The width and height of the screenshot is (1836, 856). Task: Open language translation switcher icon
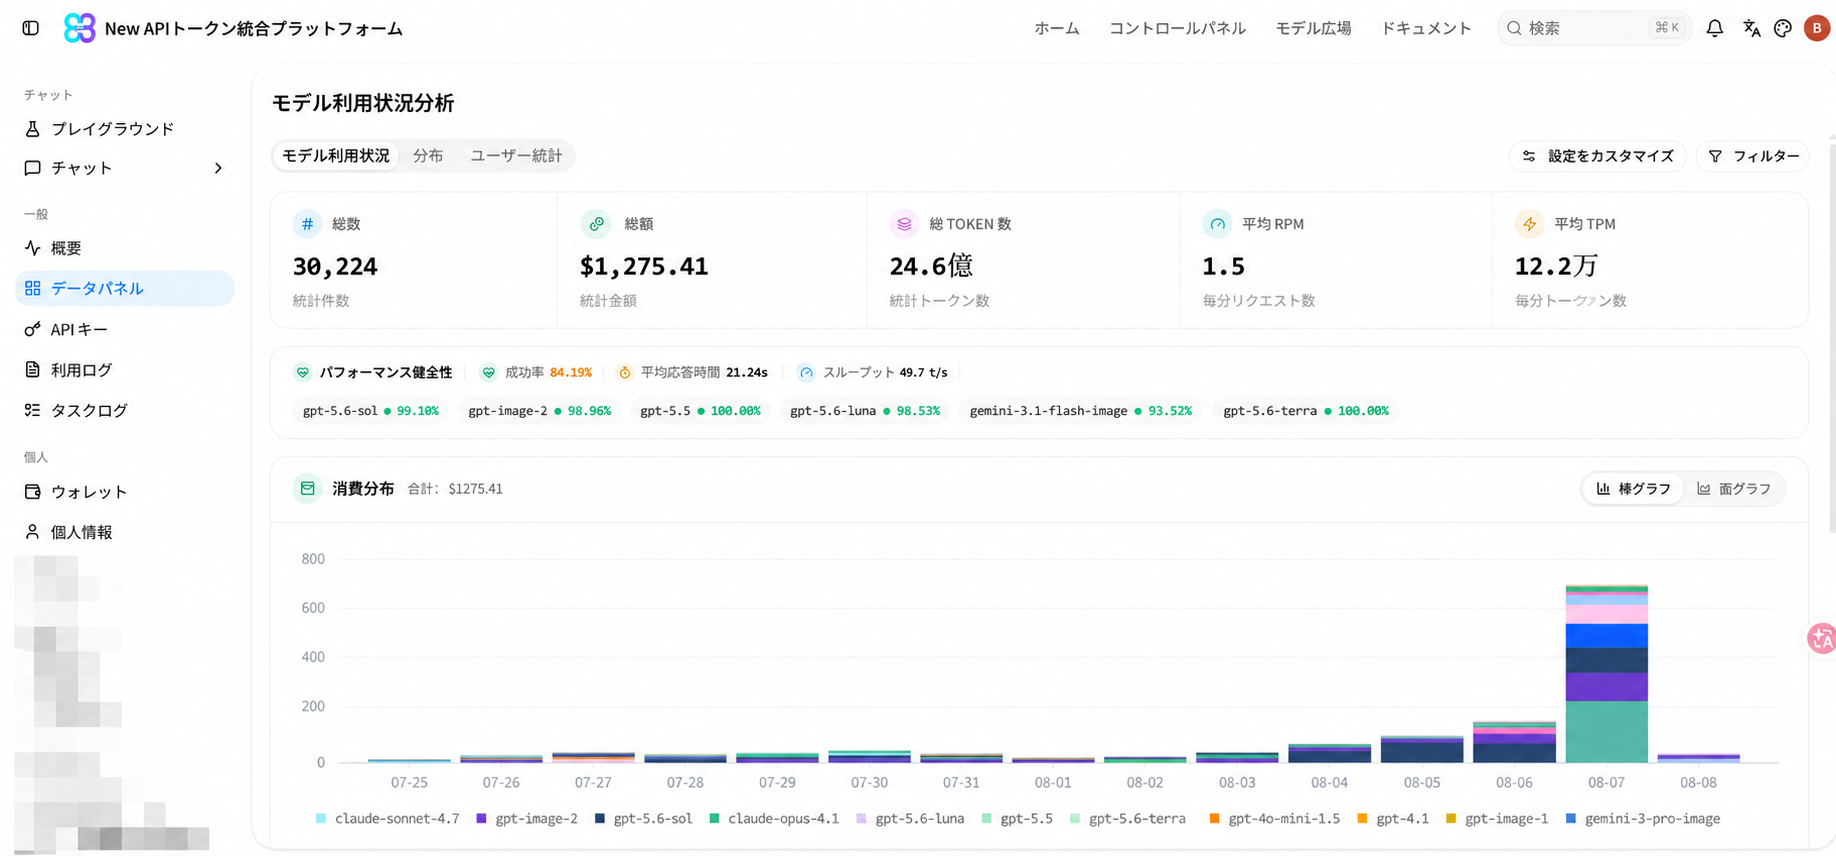[x=1751, y=28]
